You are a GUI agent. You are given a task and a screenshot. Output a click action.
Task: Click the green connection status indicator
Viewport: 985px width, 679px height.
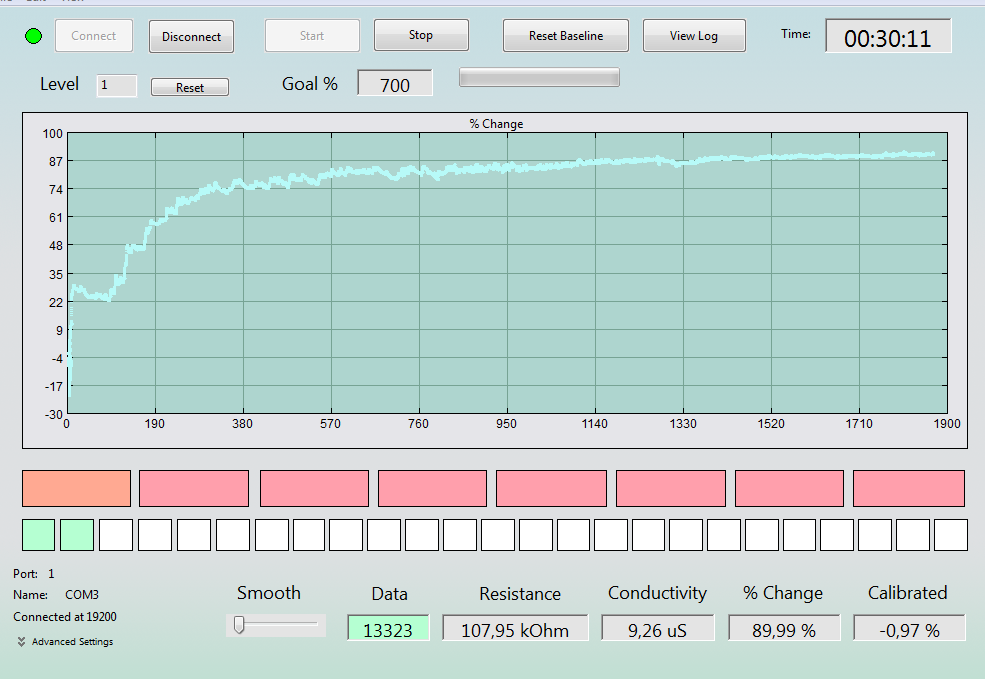(33, 36)
